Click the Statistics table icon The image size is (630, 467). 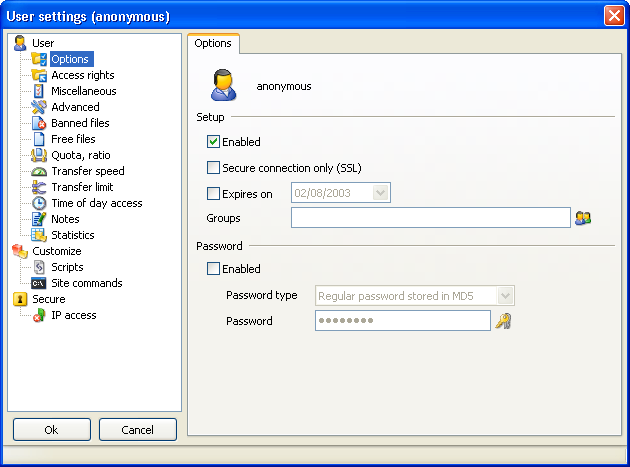click(x=39, y=235)
